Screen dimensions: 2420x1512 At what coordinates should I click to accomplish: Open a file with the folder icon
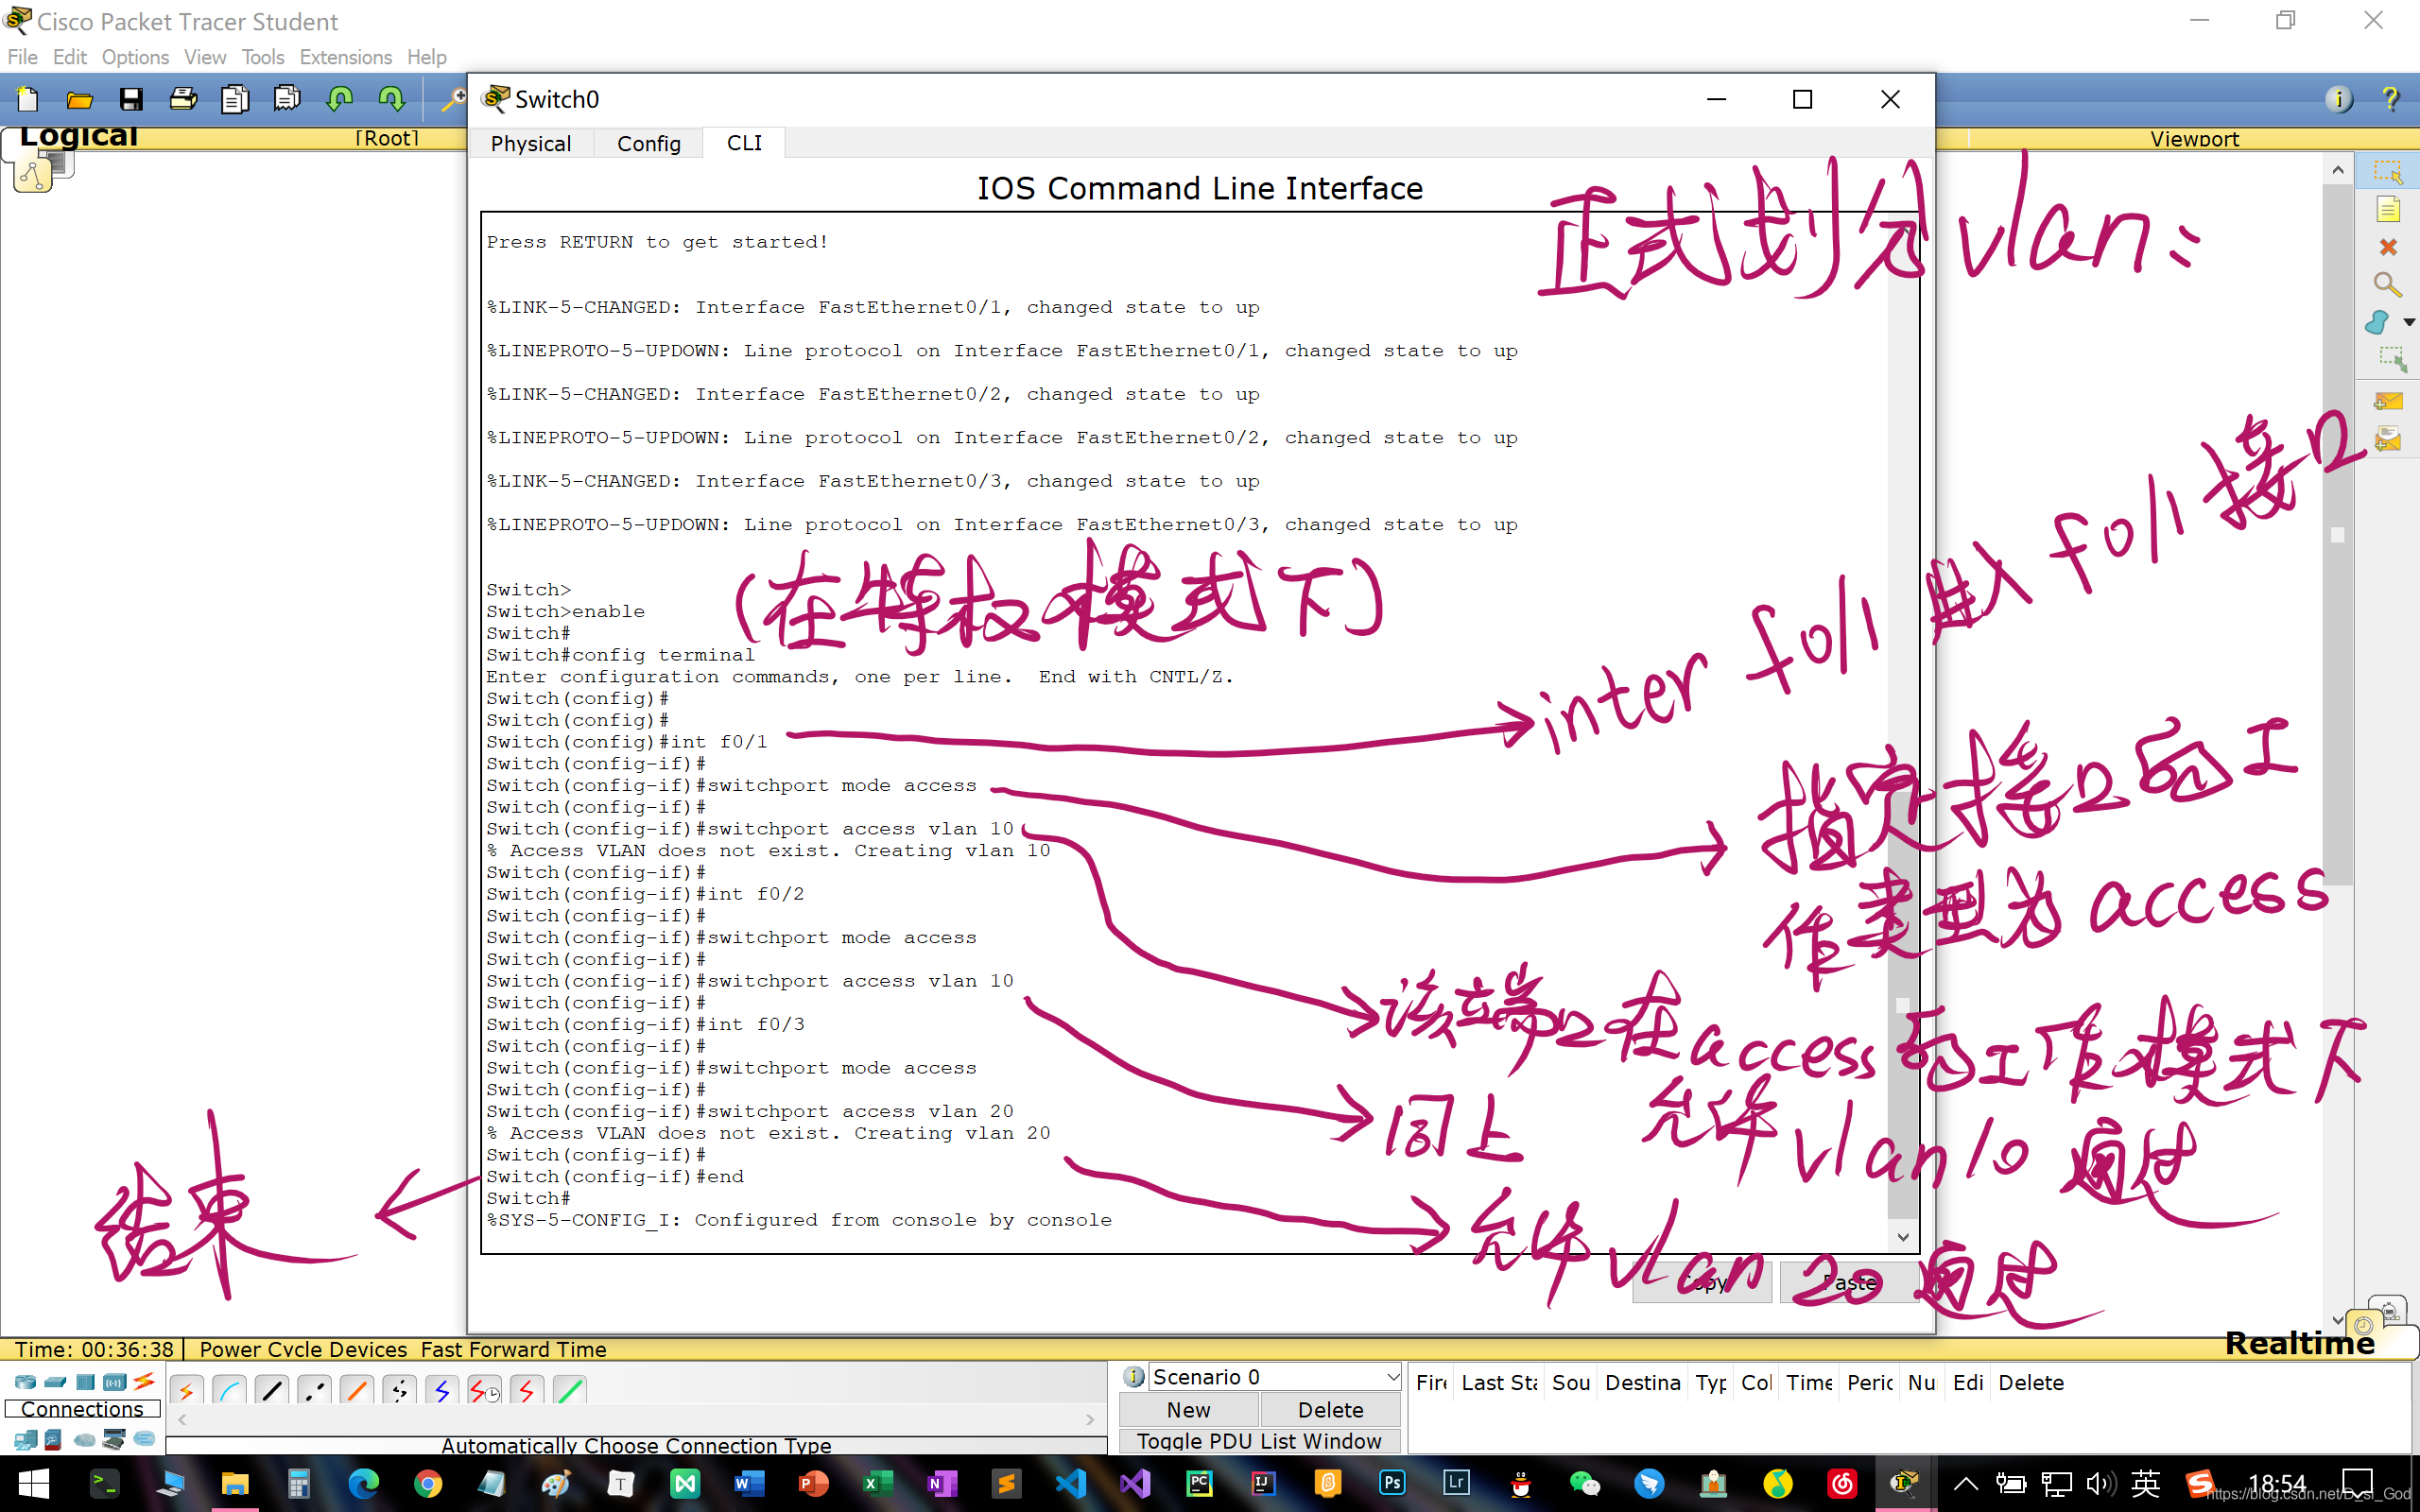coord(80,99)
